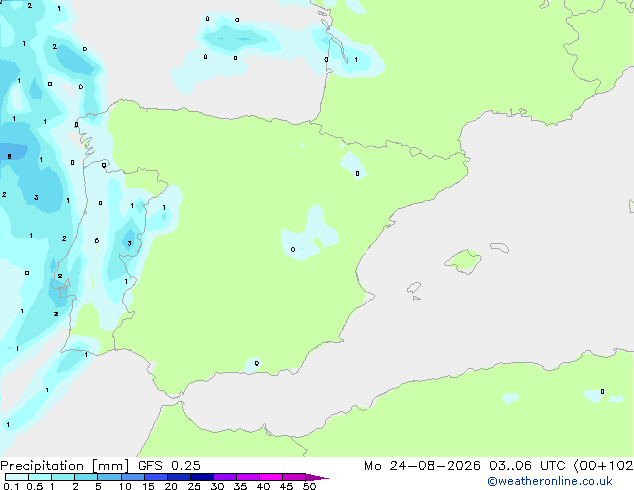Click the '0.5' legend scale label
The height and width of the screenshot is (490, 634).
coord(35,486)
